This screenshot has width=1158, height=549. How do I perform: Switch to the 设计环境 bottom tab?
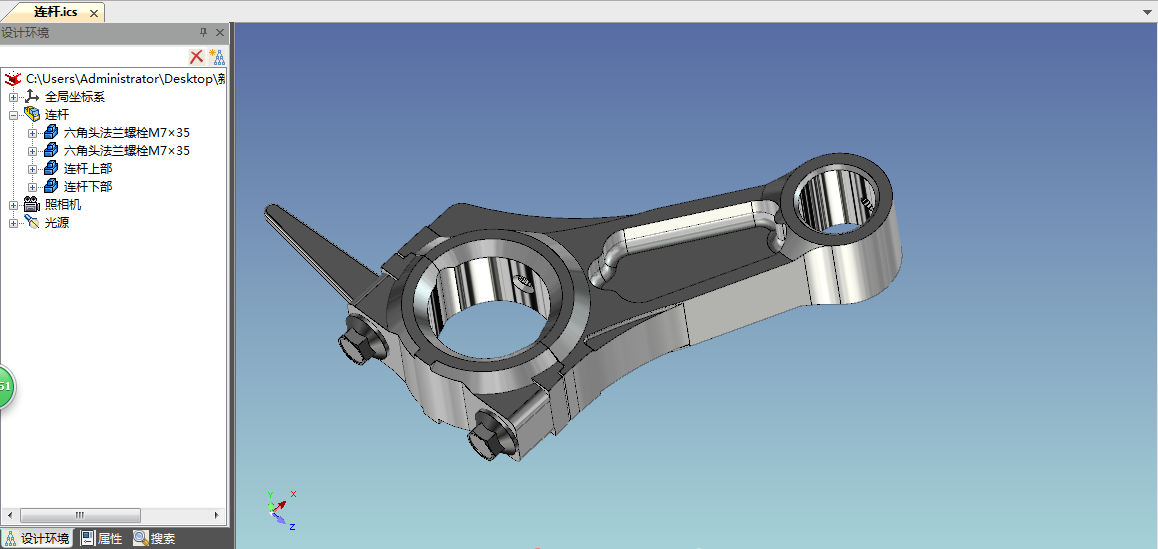pos(38,539)
